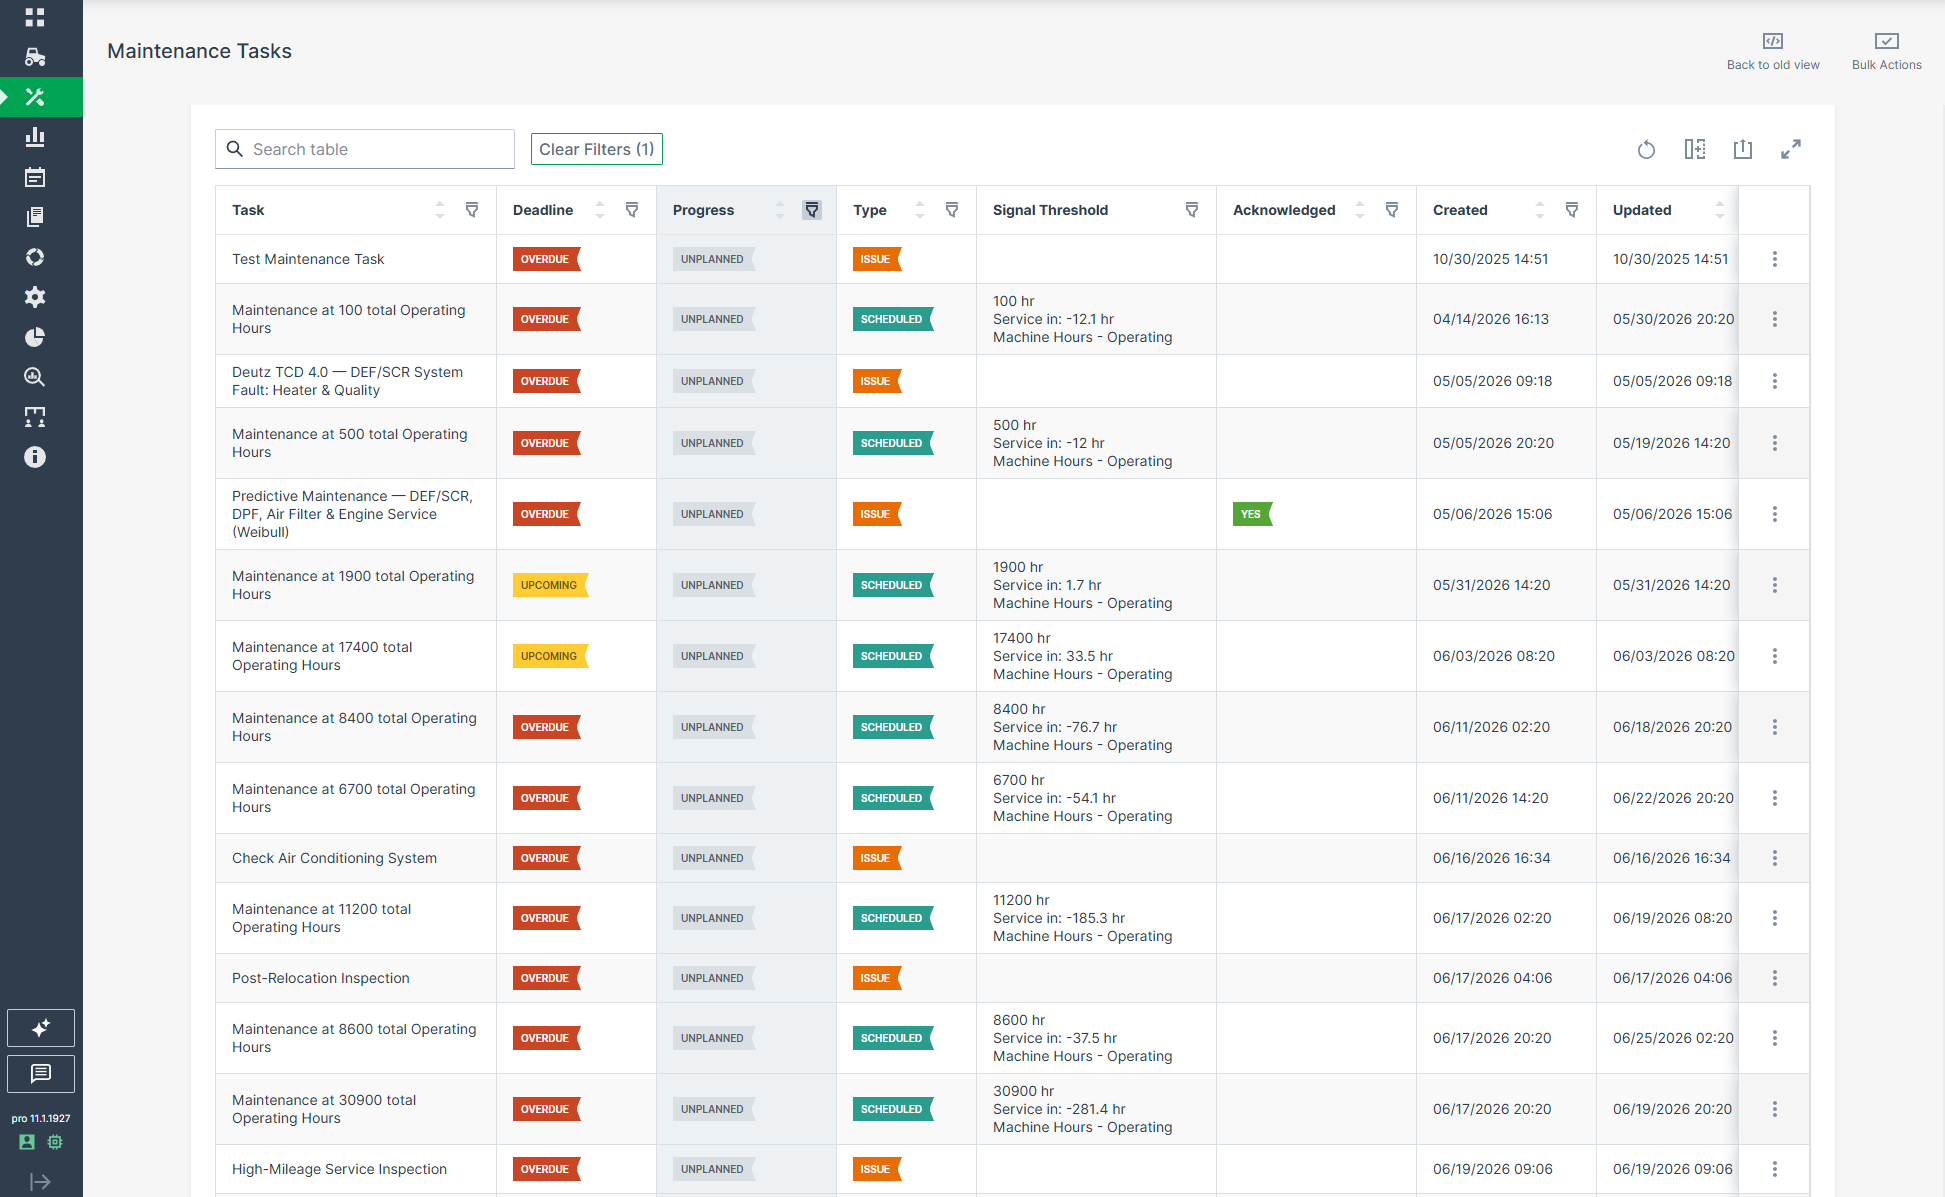Sort the table by Created column
This screenshot has width=1945, height=1197.
1540,210
